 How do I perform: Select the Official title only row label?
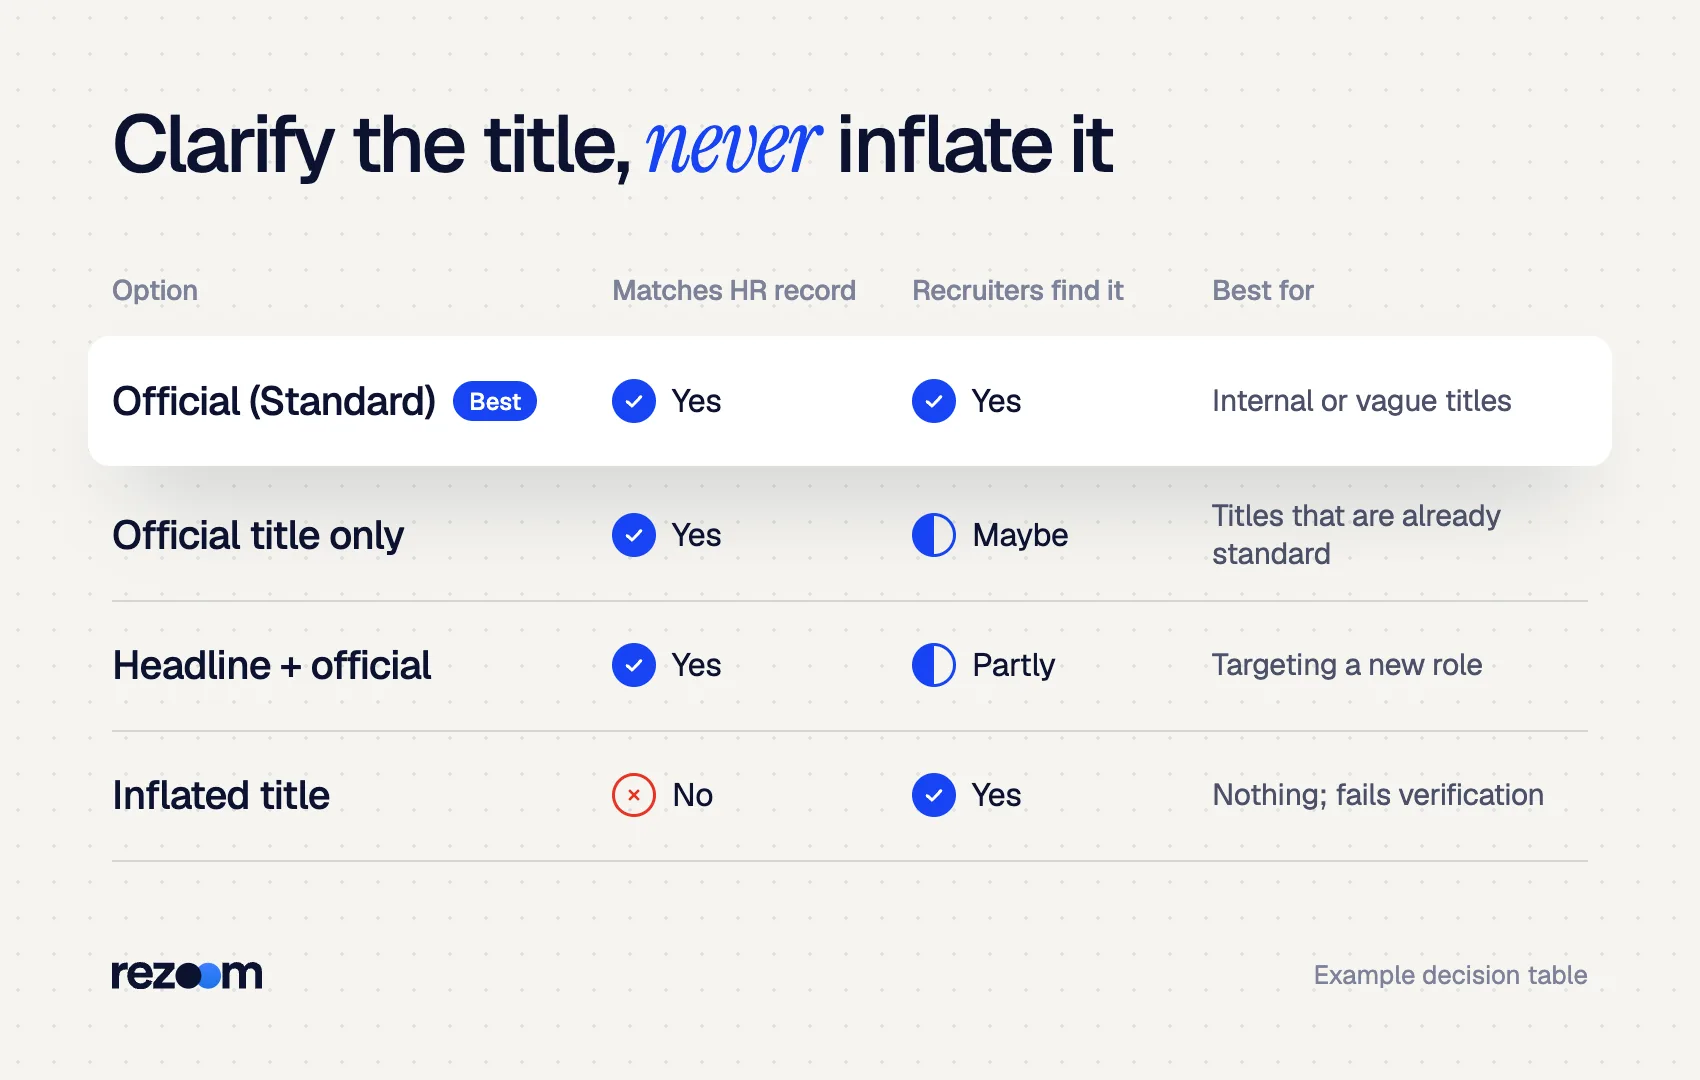tap(258, 535)
